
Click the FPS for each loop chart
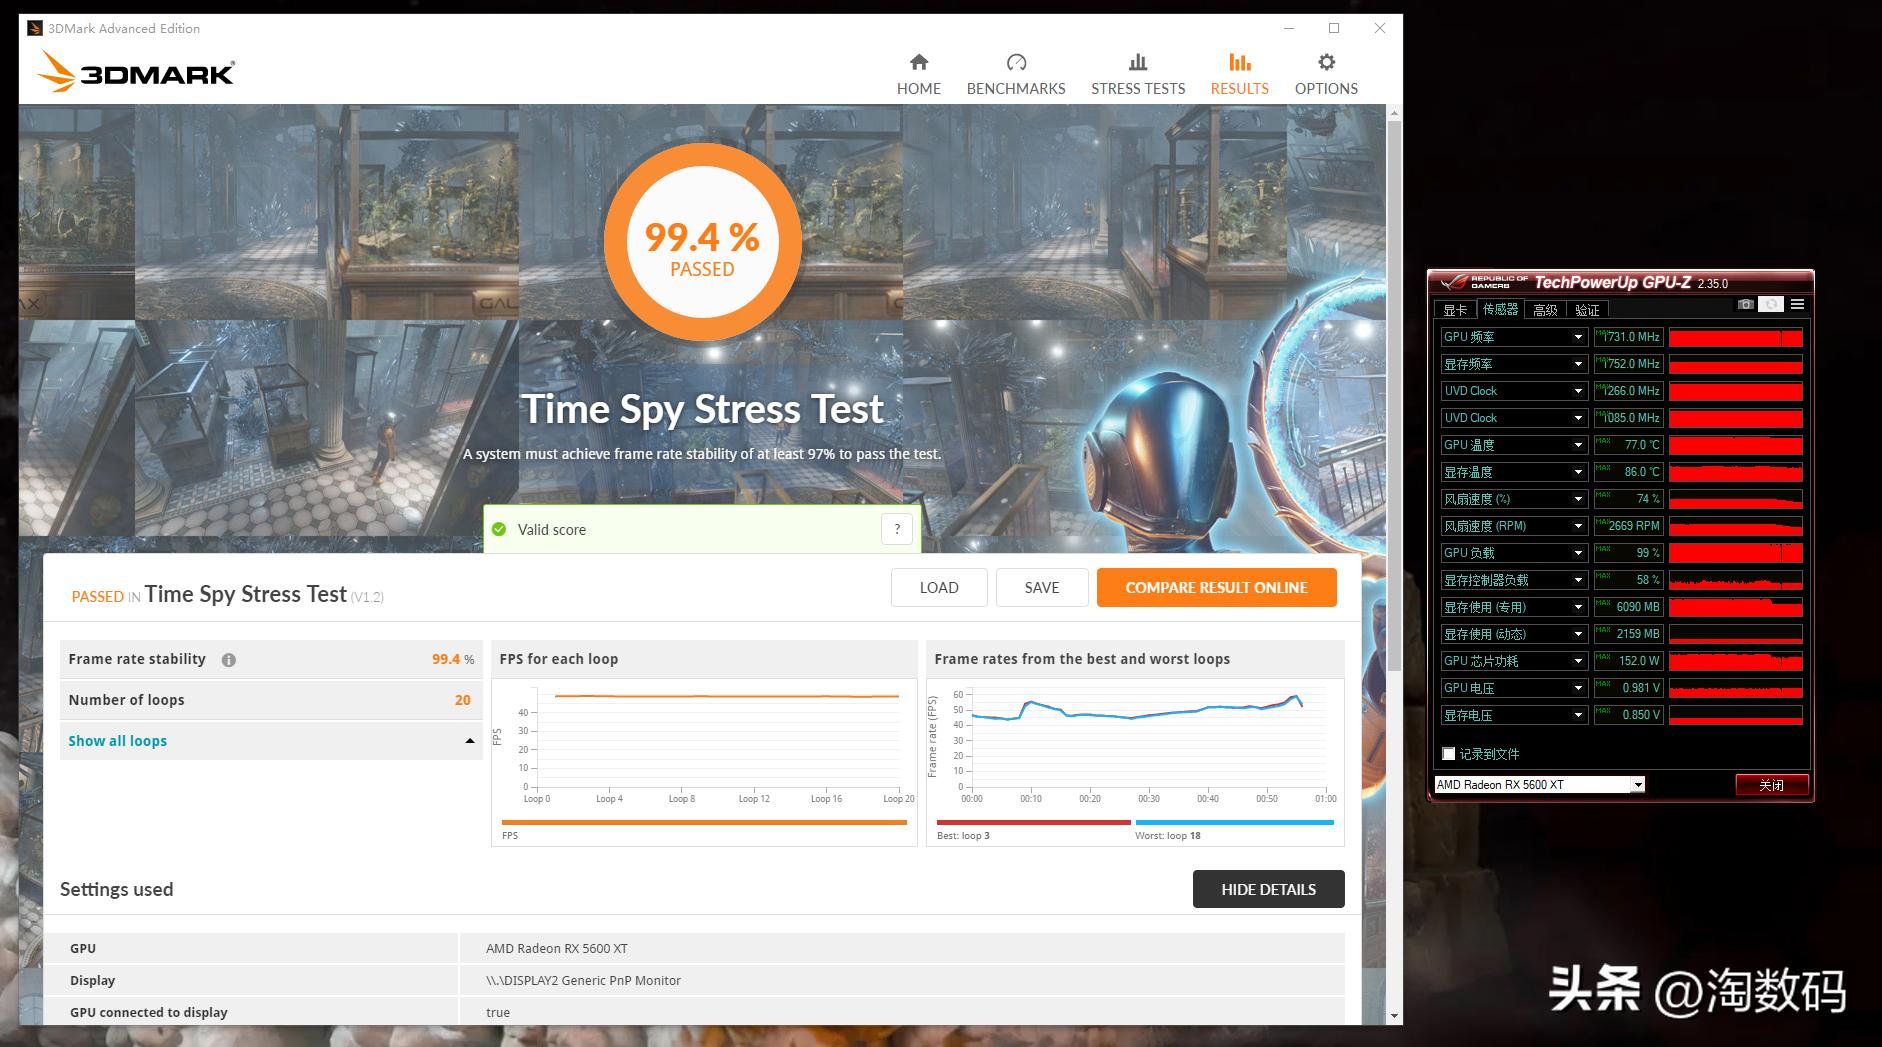tap(704, 762)
